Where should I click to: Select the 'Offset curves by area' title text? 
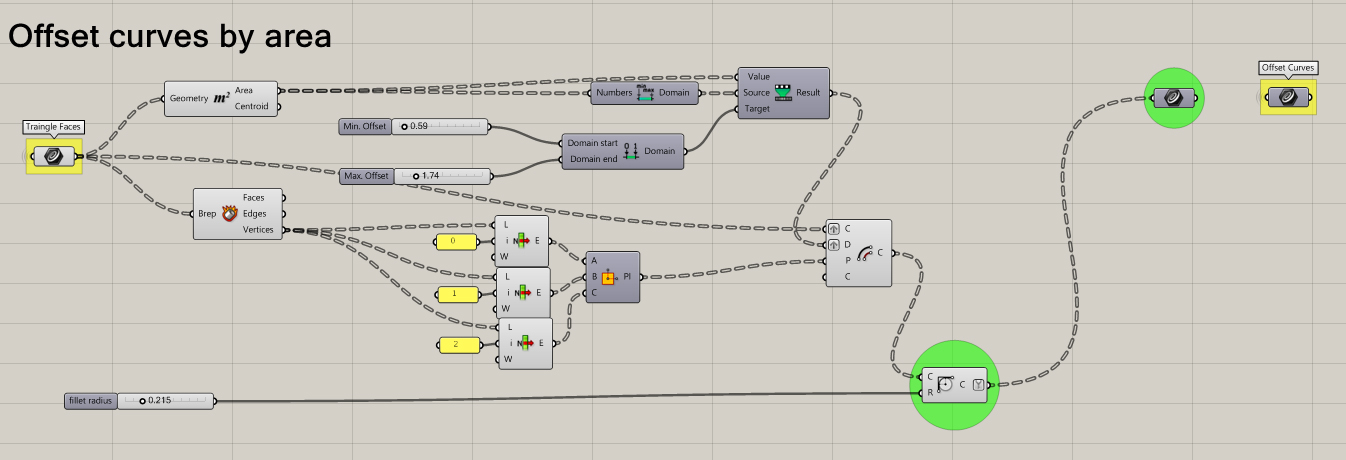pyautogui.click(x=169, y=36)
